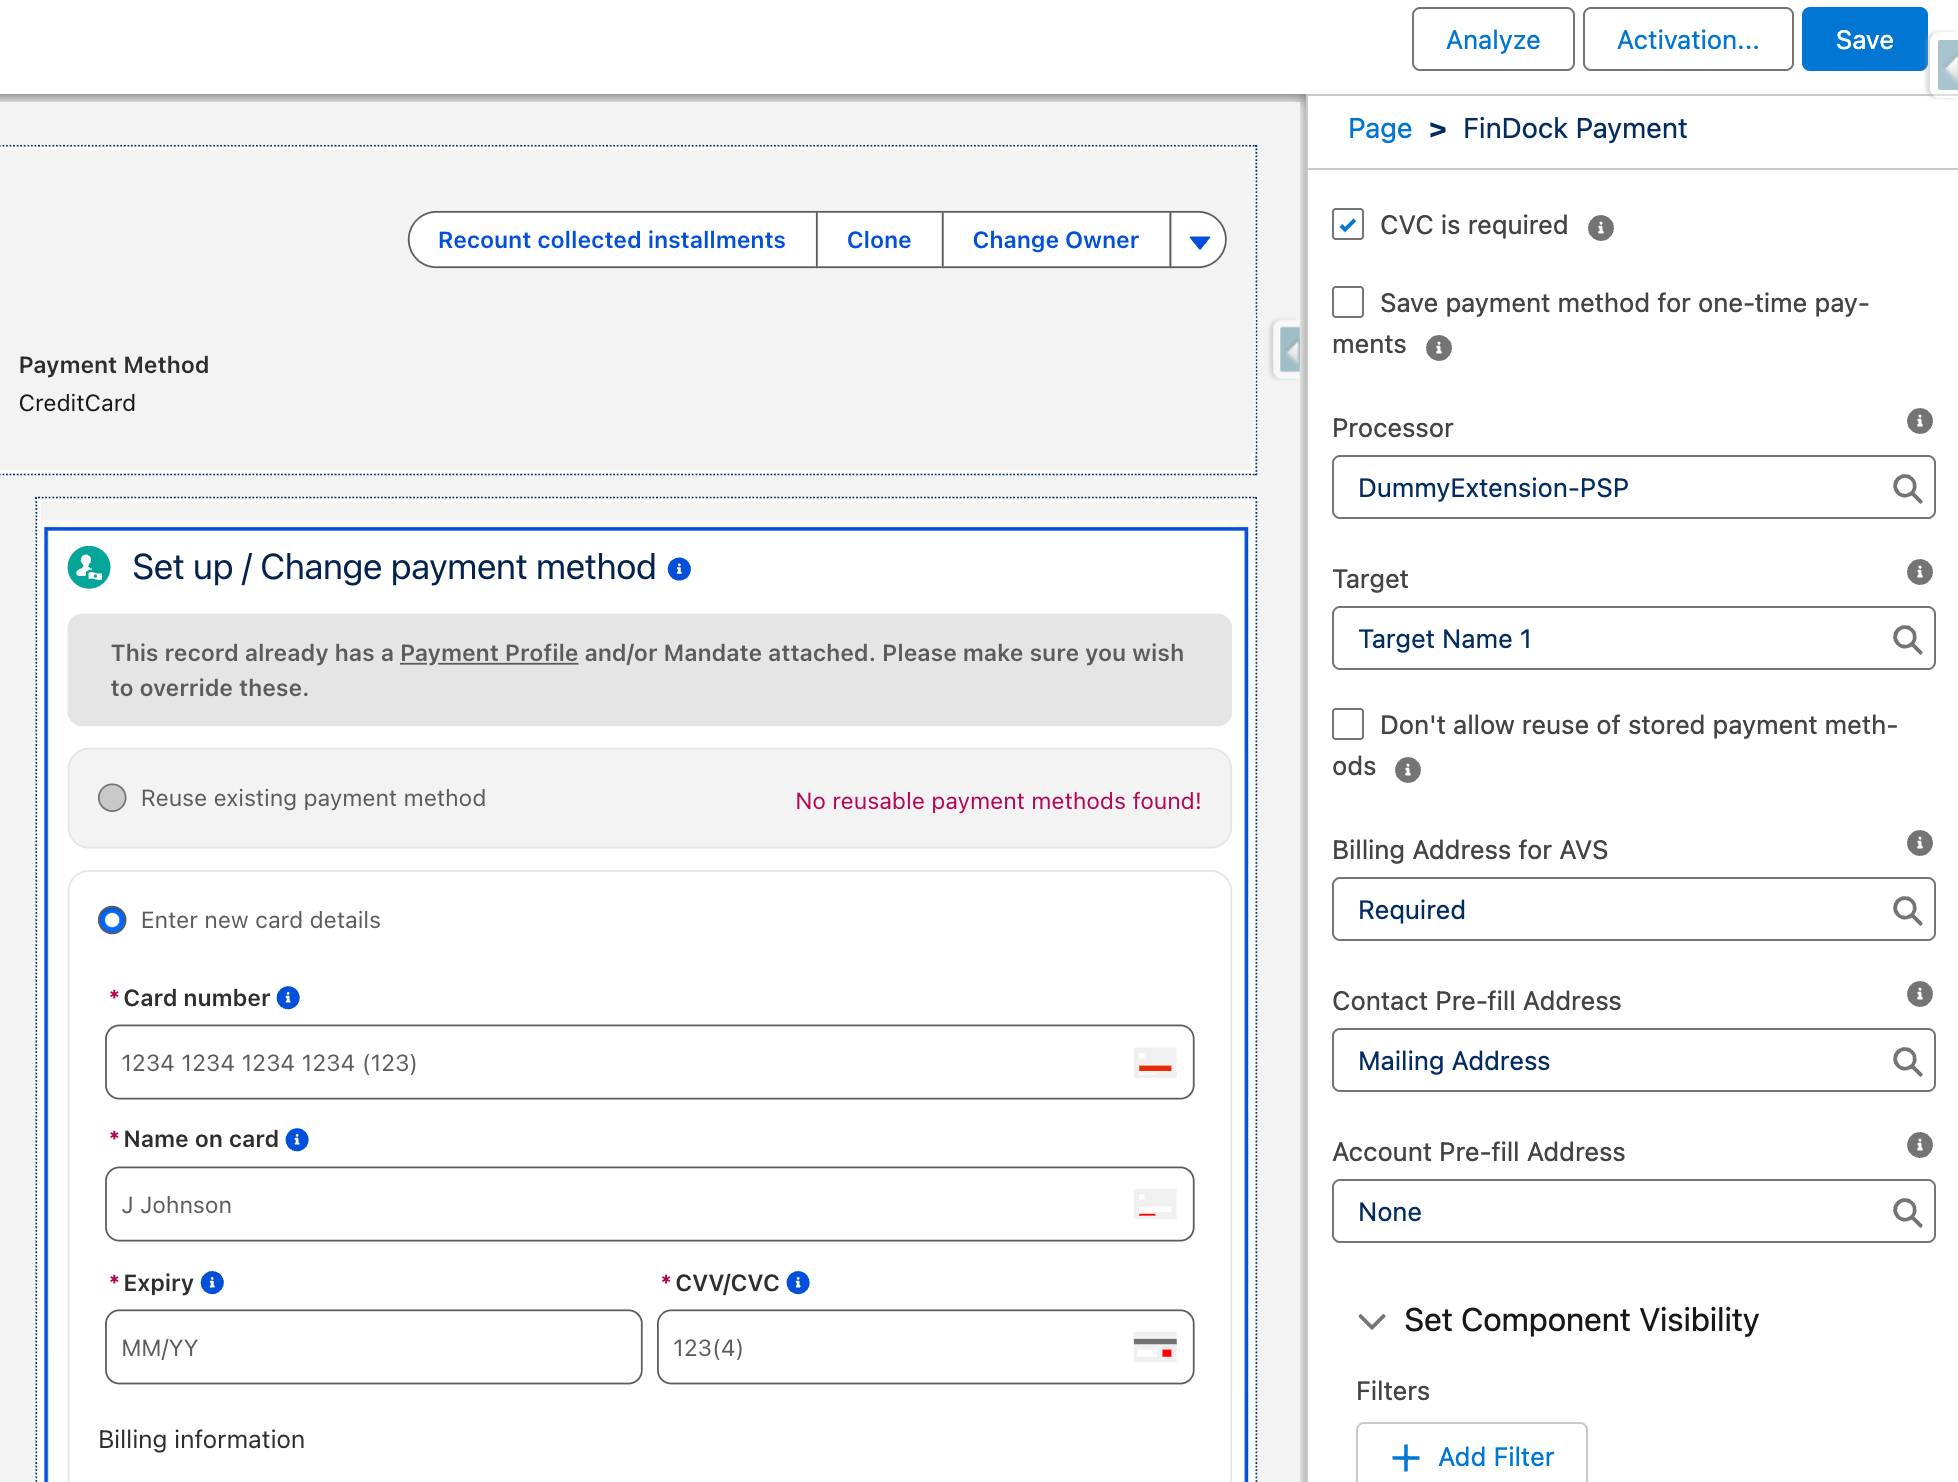The height and width of the screenshot is (1482, 1958).
Task: Click the info icon next to Card number
Action: pos(288,997)
